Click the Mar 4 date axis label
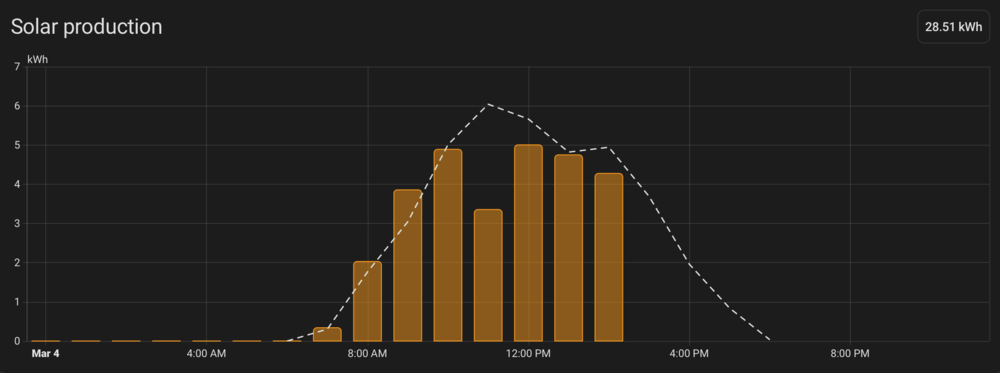Screen dimensions: 1000x373 [x=45, y=353]
